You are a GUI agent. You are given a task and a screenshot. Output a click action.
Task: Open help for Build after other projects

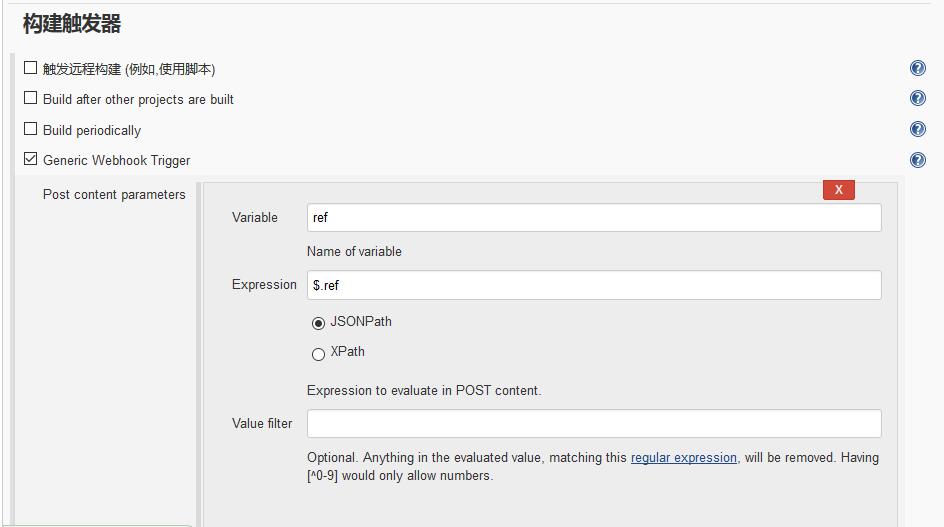pos(918,98)
